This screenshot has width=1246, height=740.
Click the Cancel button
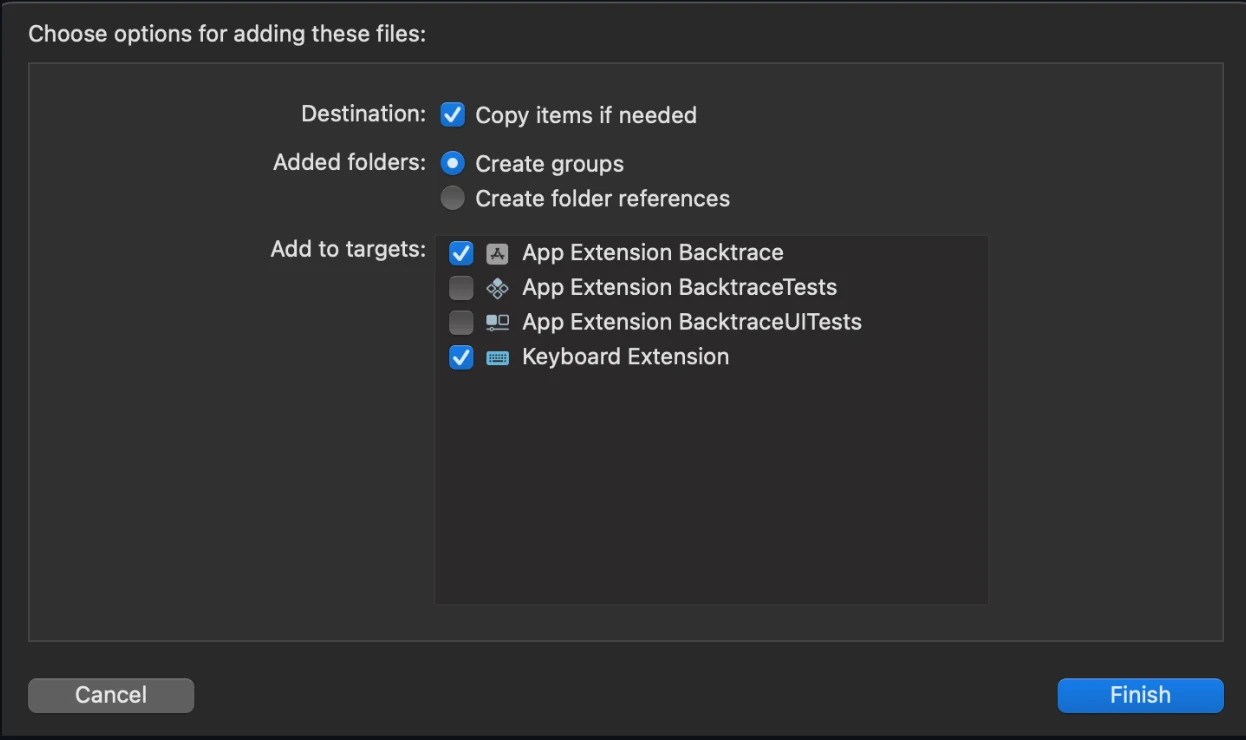pos(110,695)
